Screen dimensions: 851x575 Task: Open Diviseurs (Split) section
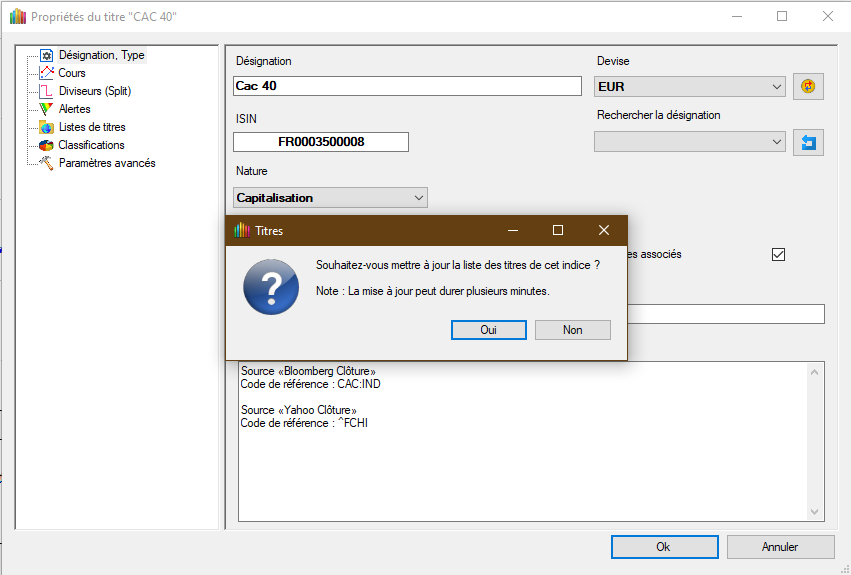coord(95,91)
